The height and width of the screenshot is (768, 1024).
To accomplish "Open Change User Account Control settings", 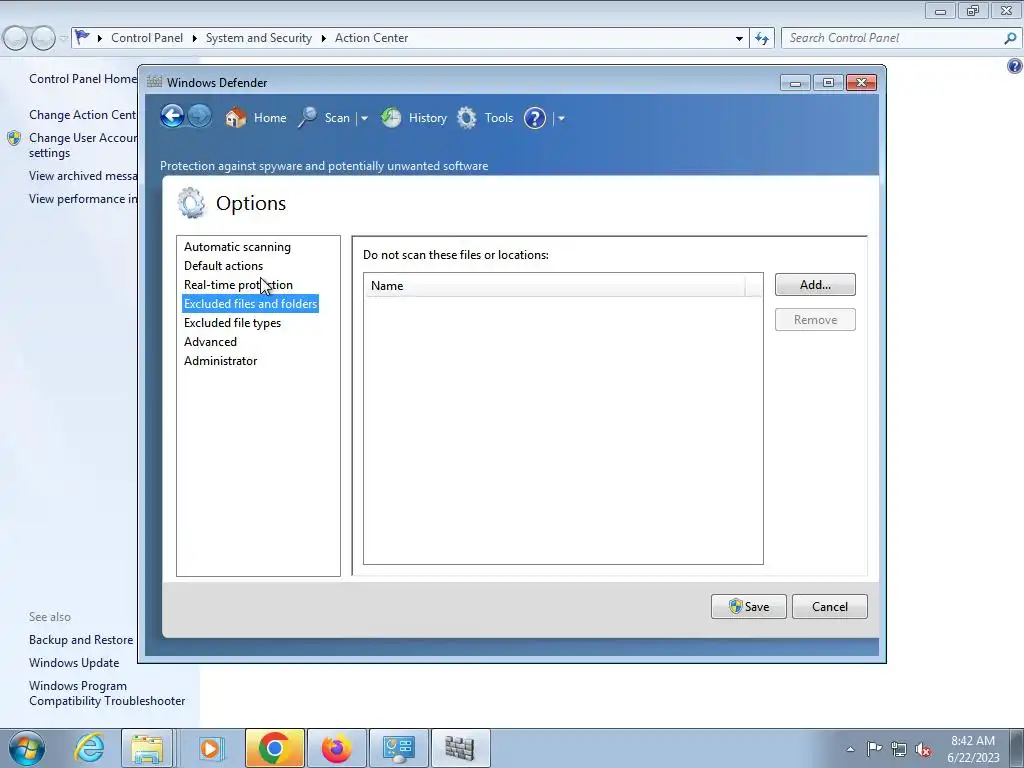I will coord(83,145).
